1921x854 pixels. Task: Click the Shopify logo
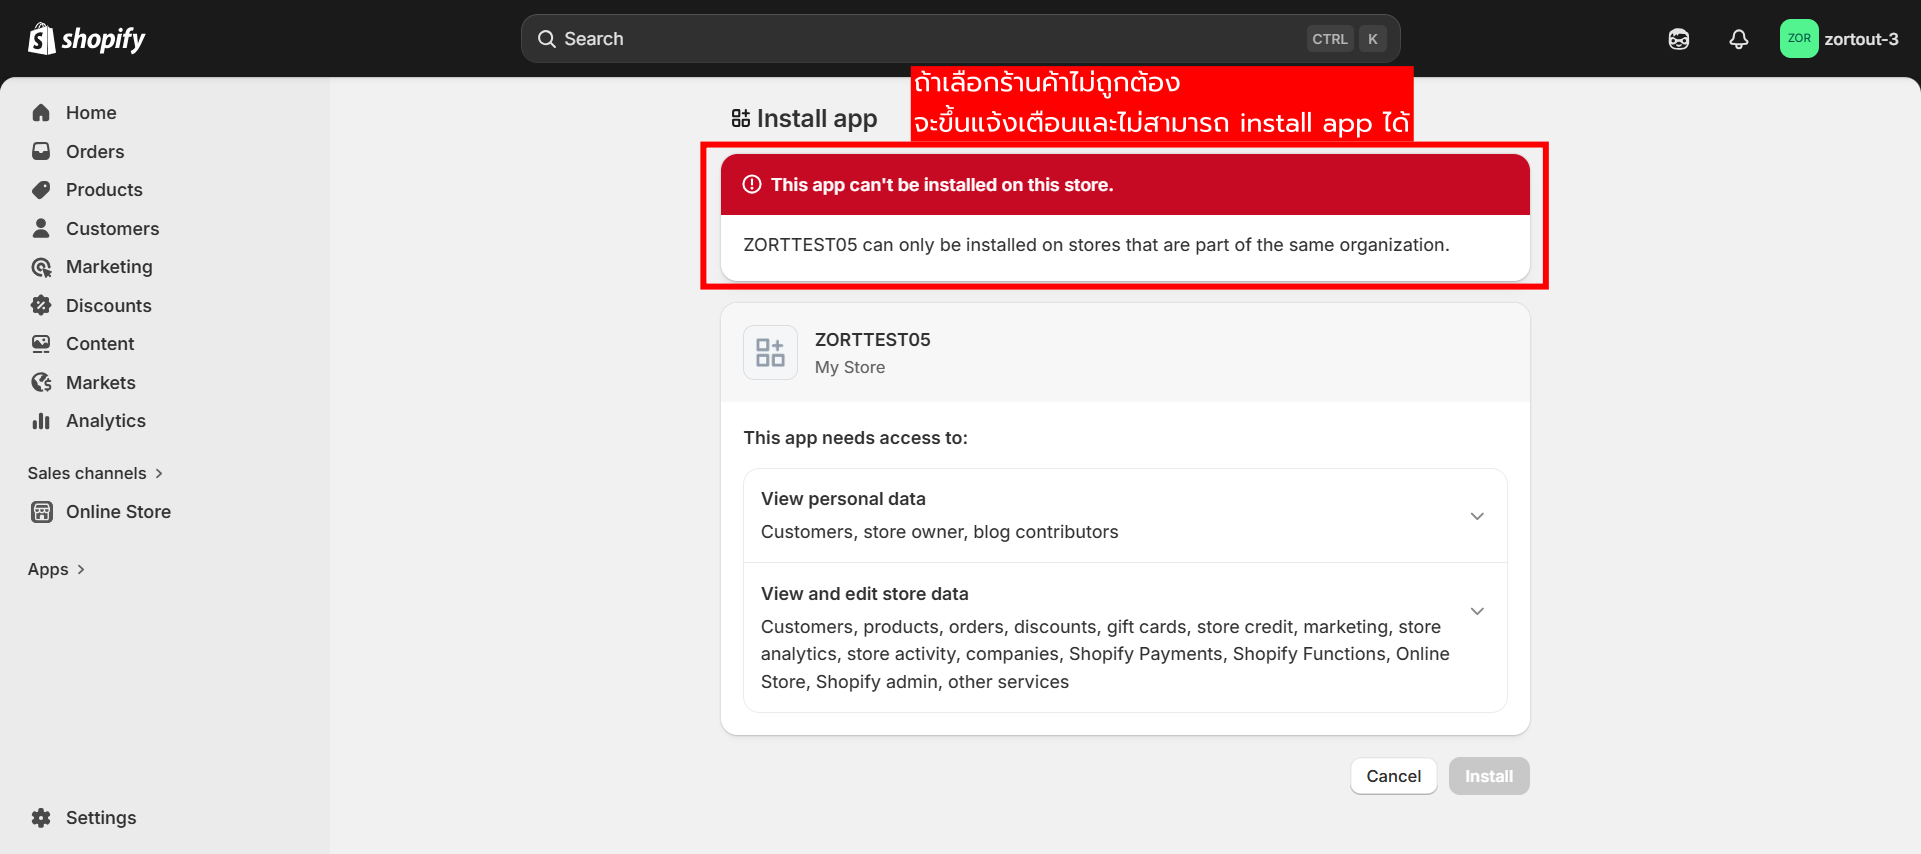pos(86,39)
